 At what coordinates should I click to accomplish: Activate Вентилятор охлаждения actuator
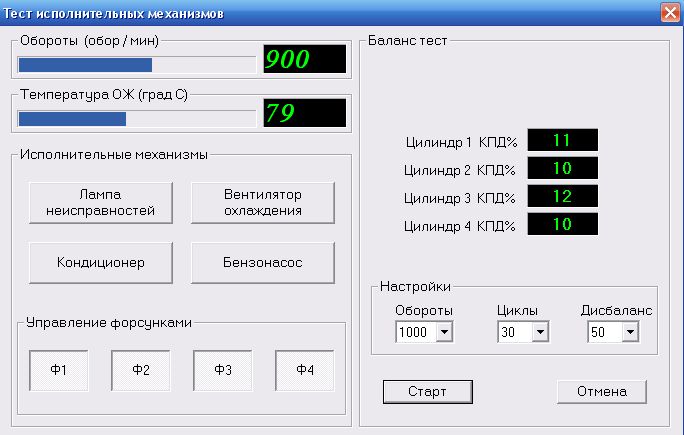coord(263,203)
